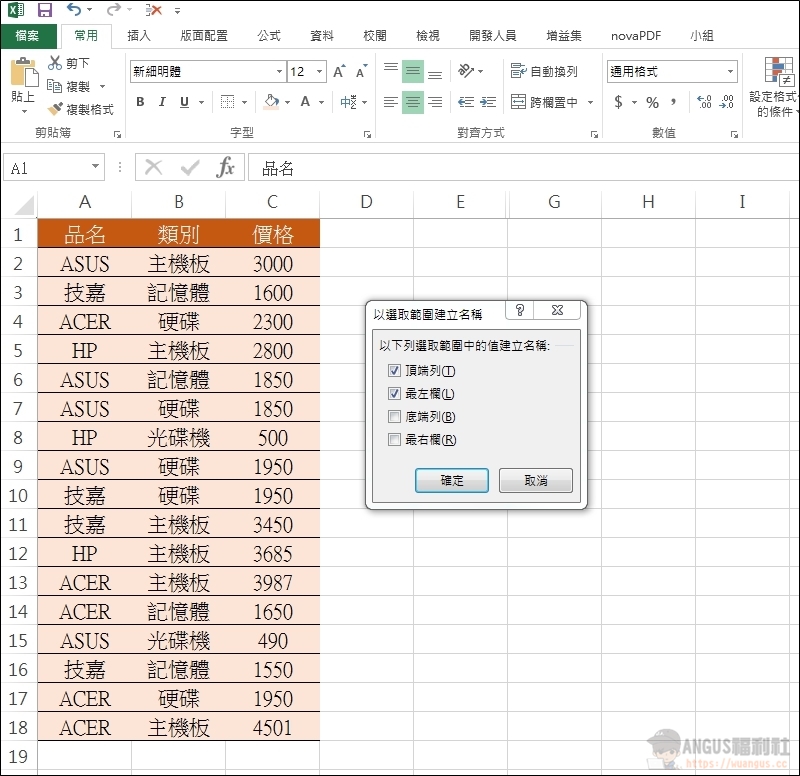Open the 公式 ribbon tab
800x776 pixels.
point(269,36)
